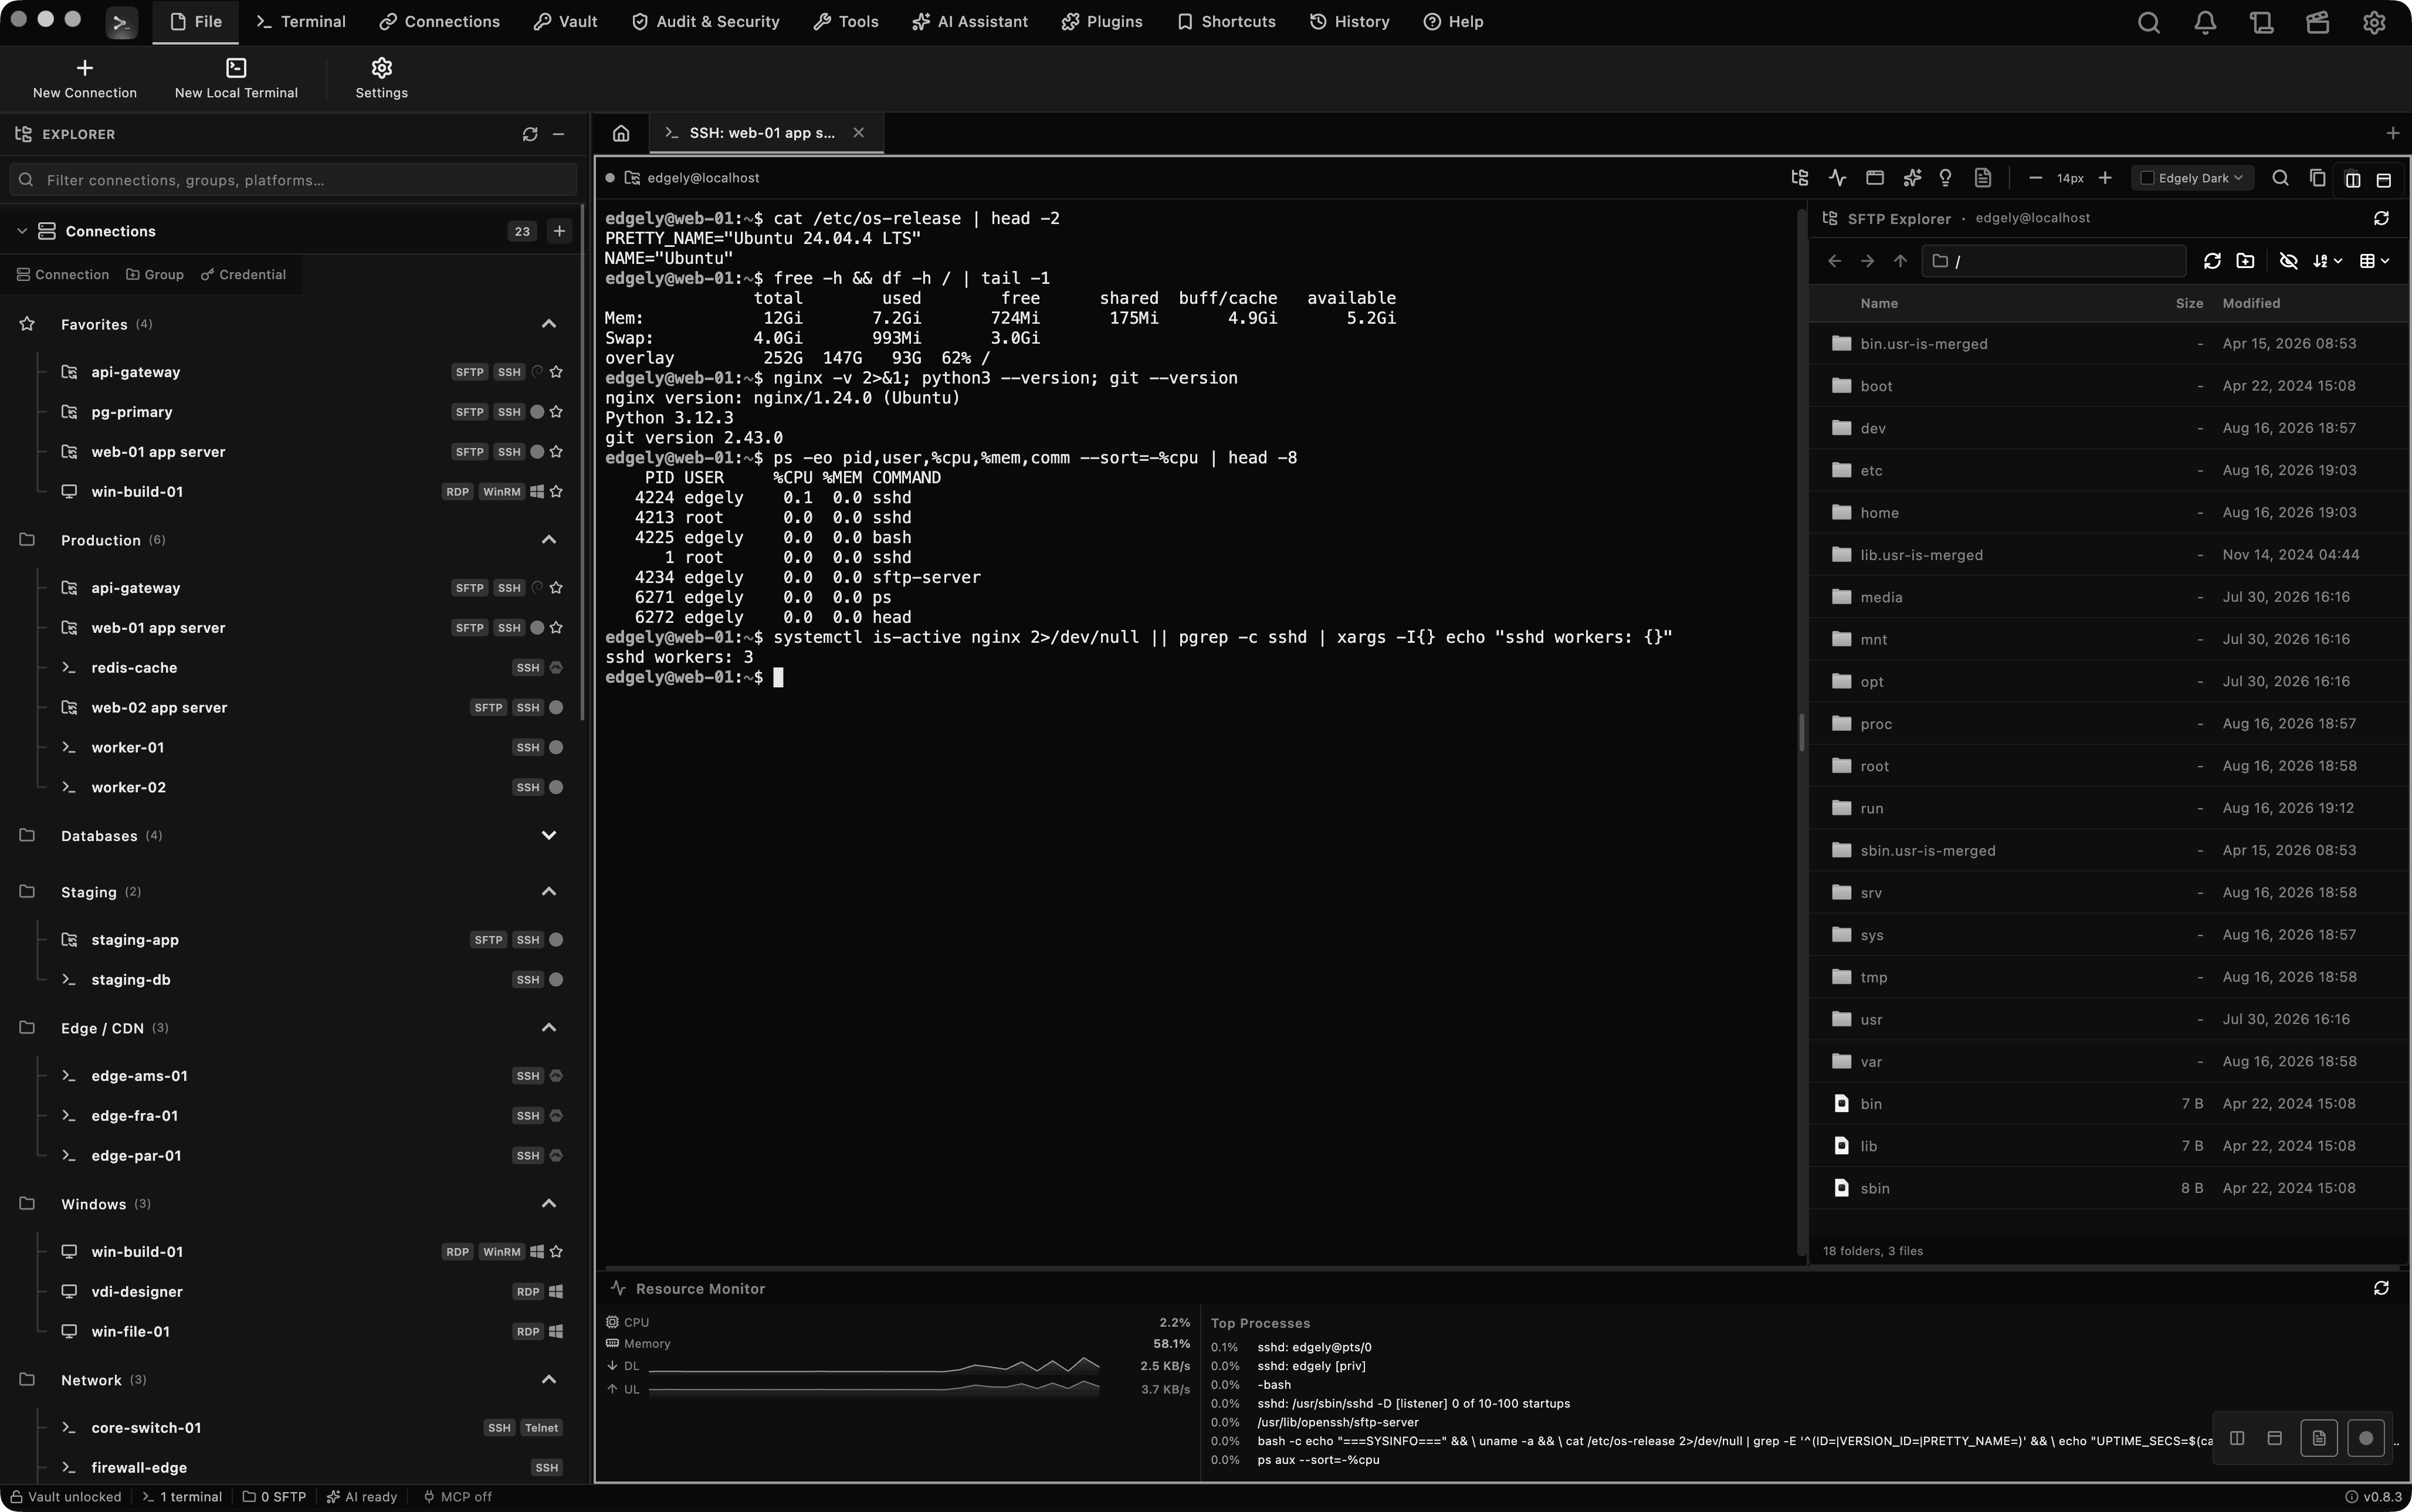Open Settings from the File ribbon

[382, 78]
